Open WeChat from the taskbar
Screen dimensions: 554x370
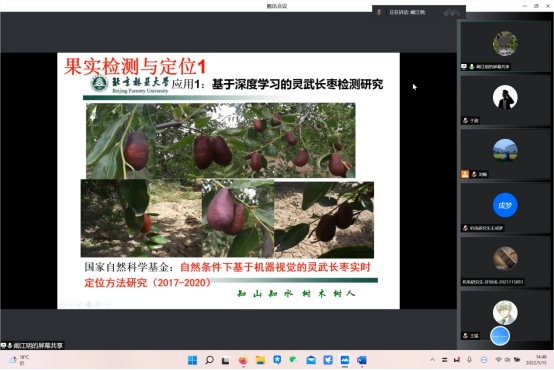click(294, 360)
